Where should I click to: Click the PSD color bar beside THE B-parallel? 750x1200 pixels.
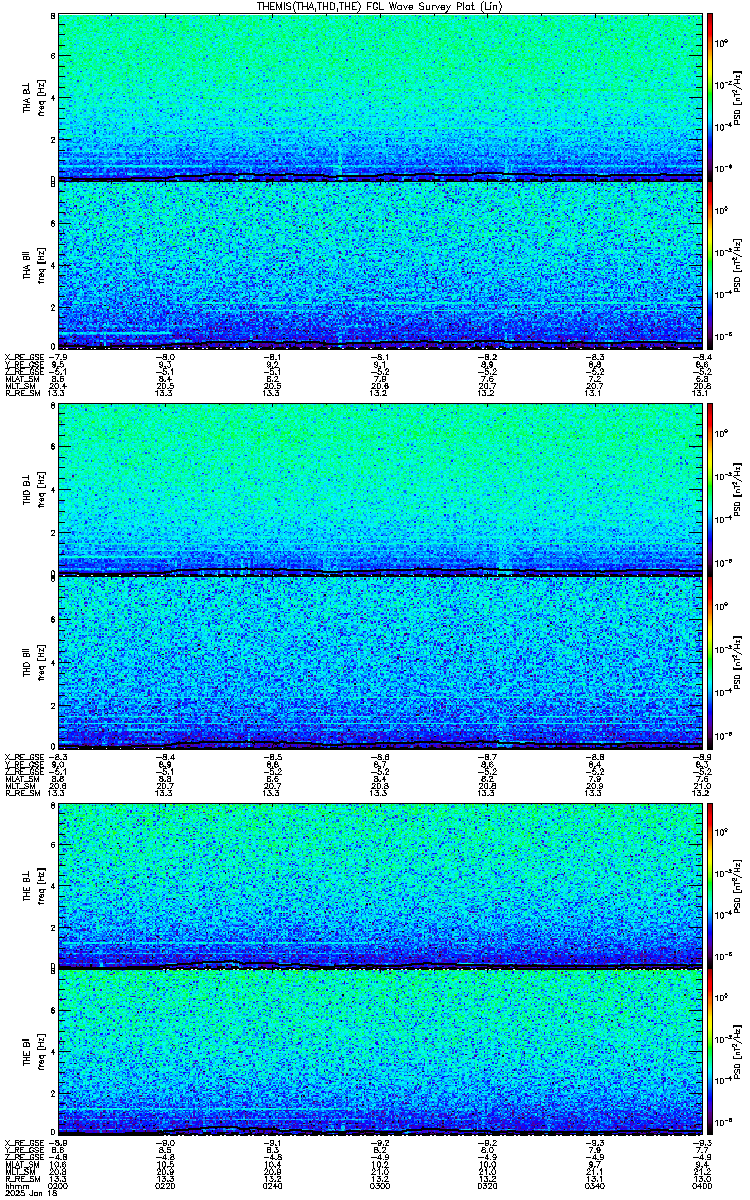pos(710,1053)
